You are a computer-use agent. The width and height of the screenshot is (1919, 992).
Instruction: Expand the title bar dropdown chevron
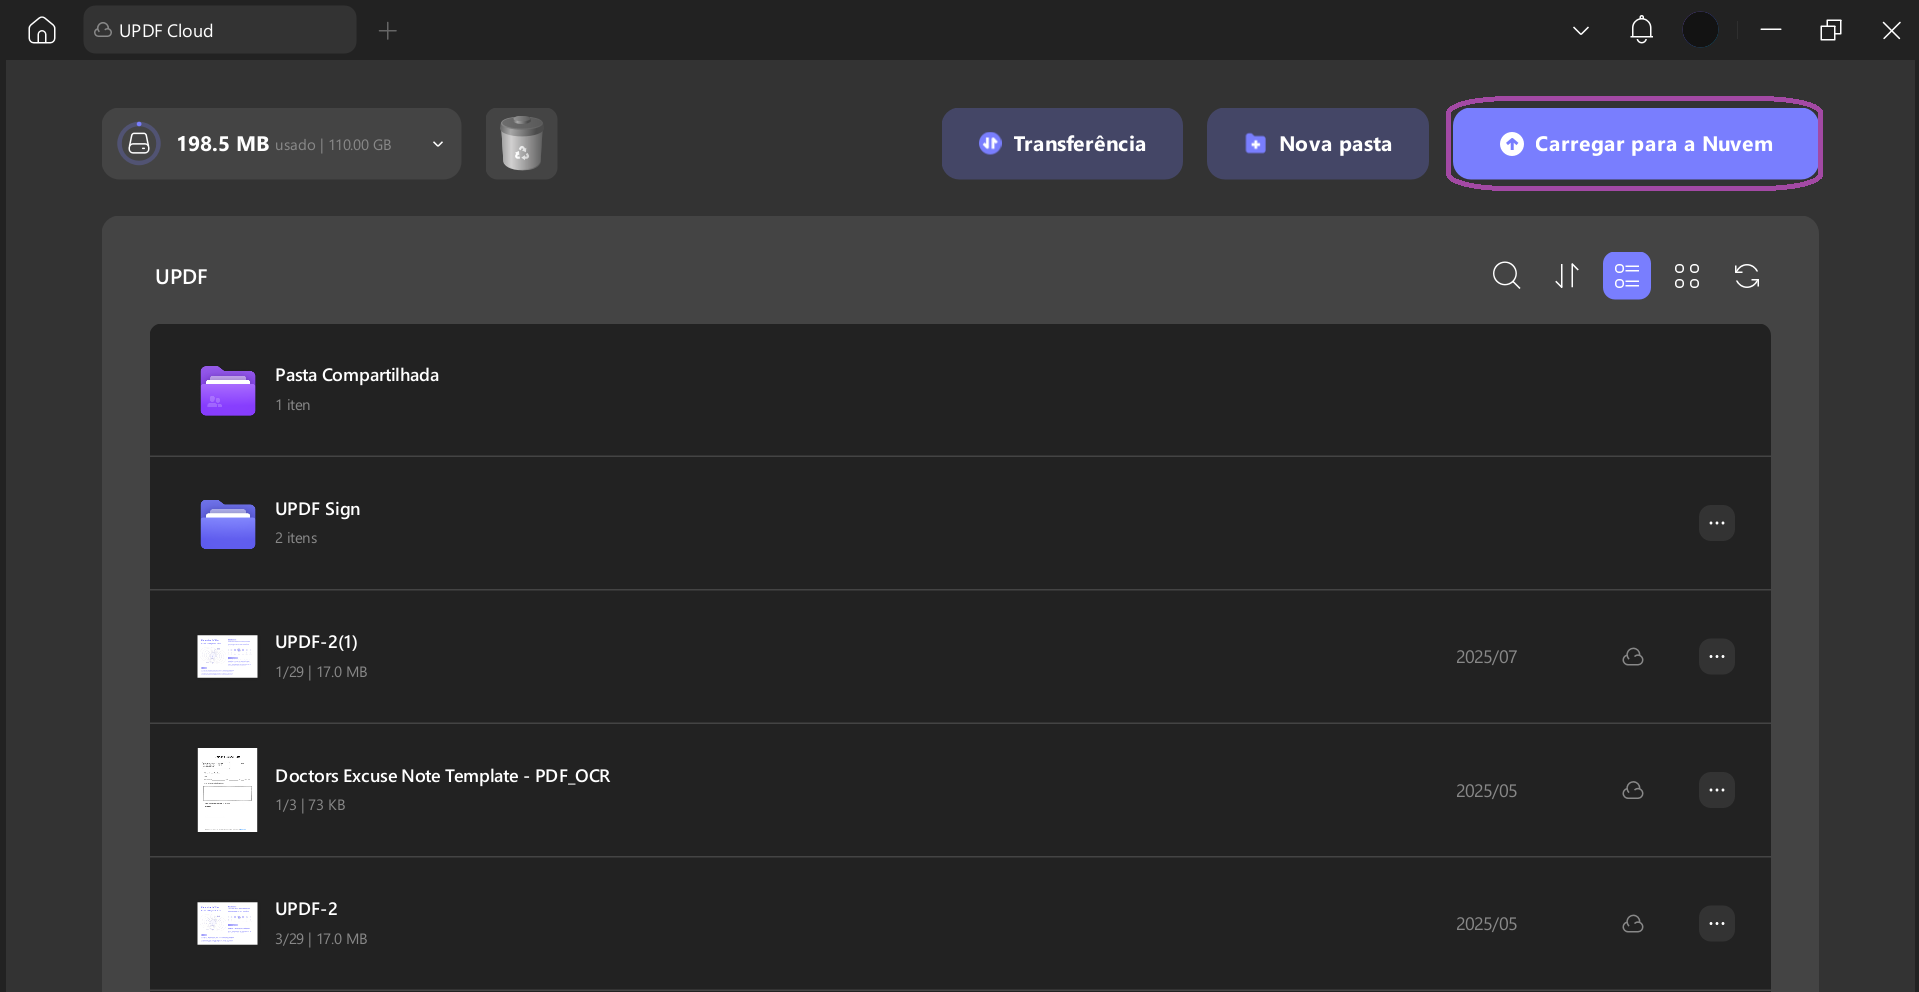(1581, 31)
